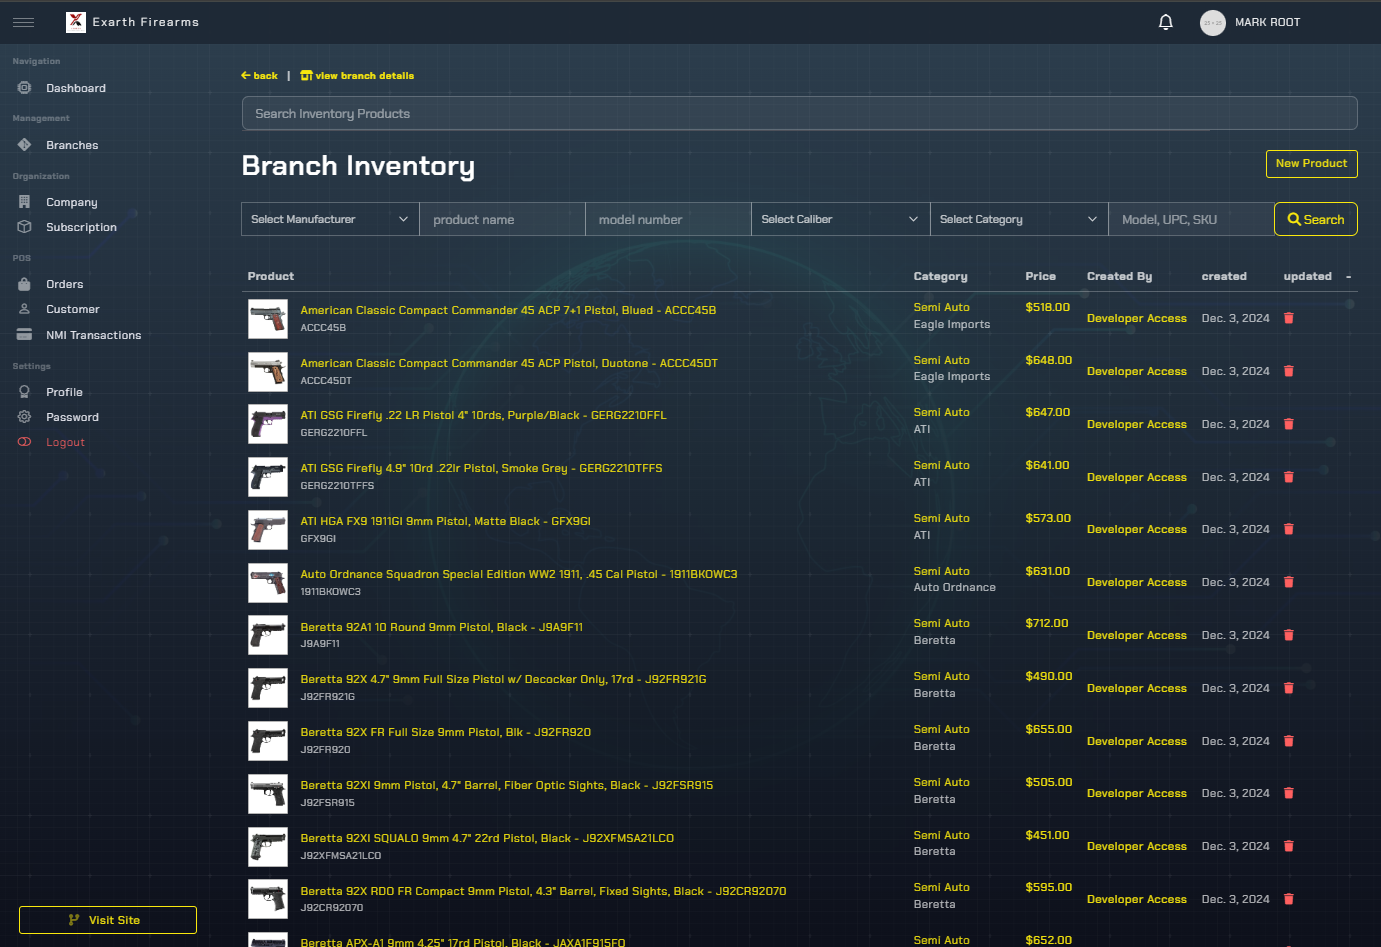Delete Beretta 92X RDO Compact row
The image size is (1381, 947).
point(1289,899)
